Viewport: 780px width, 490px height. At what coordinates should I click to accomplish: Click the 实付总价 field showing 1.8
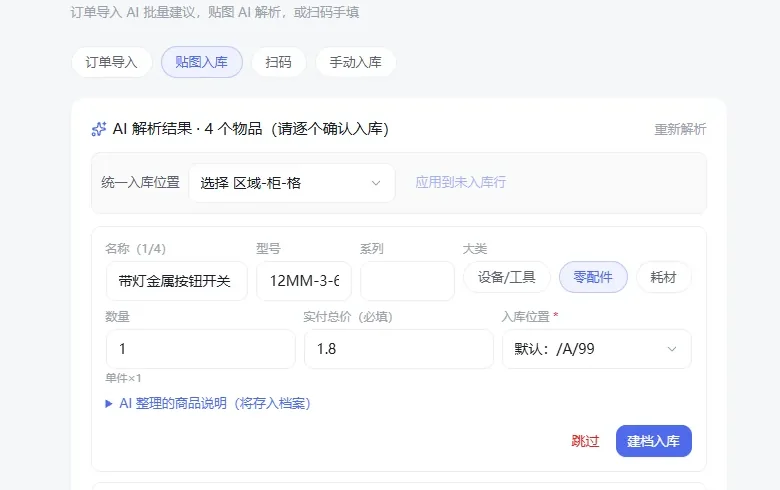click(399, 349)
